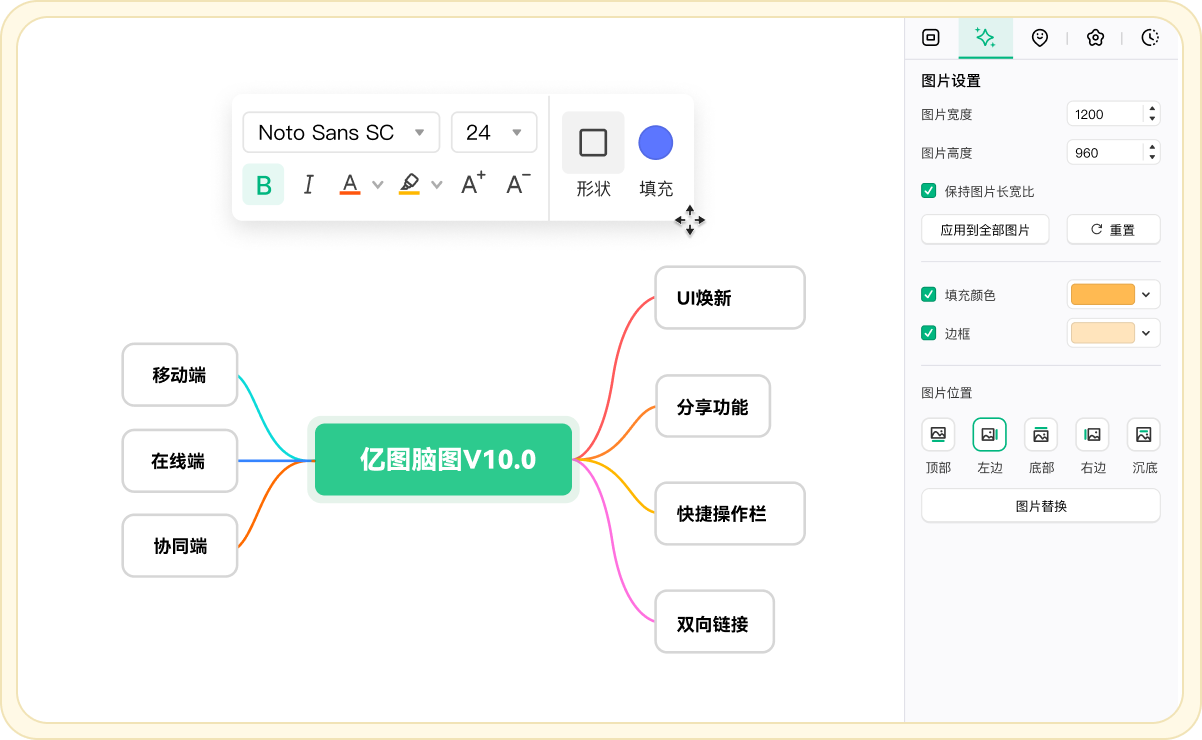The height and width of the screenshot is (740, 1202).
Task: Click the 重置 reset button
Action: tap(1113, 229)
